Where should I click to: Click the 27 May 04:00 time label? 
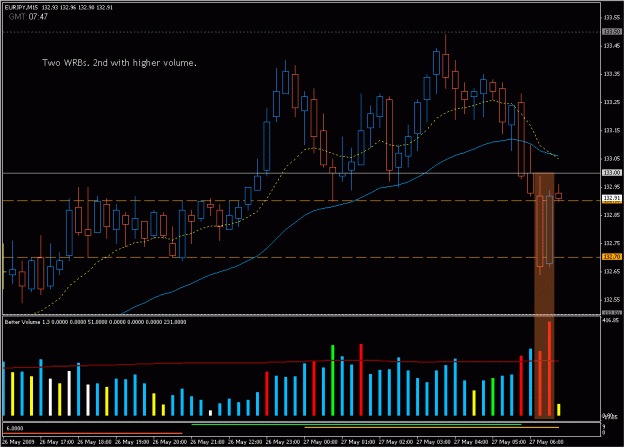470,442
